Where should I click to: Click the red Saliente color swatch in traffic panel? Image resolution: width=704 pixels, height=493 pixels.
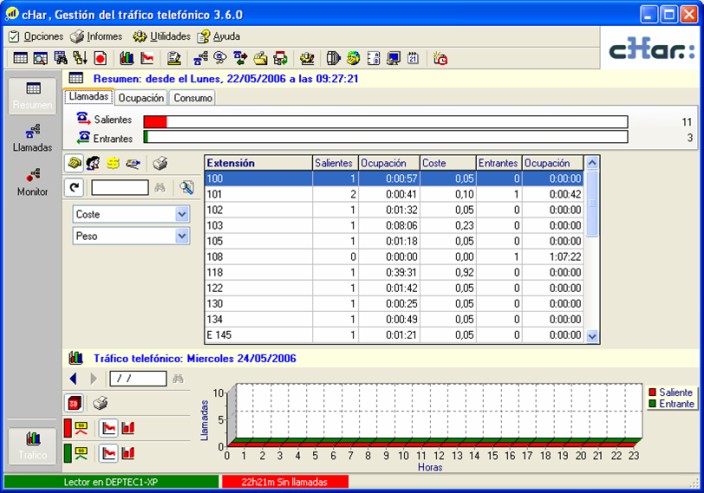click(x=67, y=428)
